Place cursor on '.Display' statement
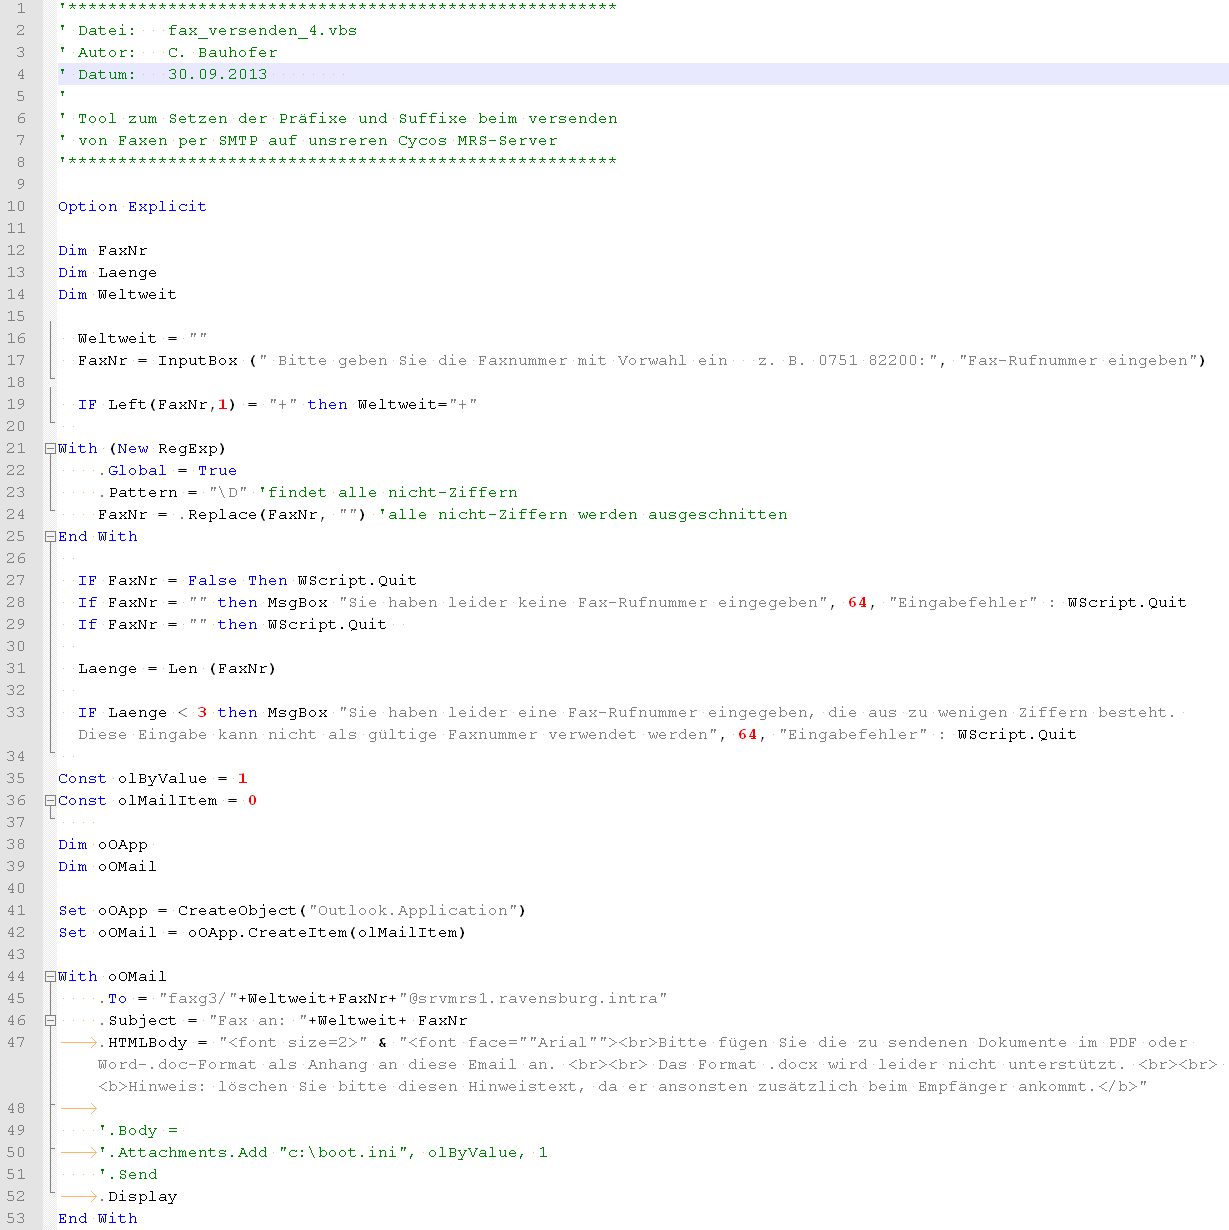The height and width of the screenshot is (1230, 1229). click(142, 1197)
